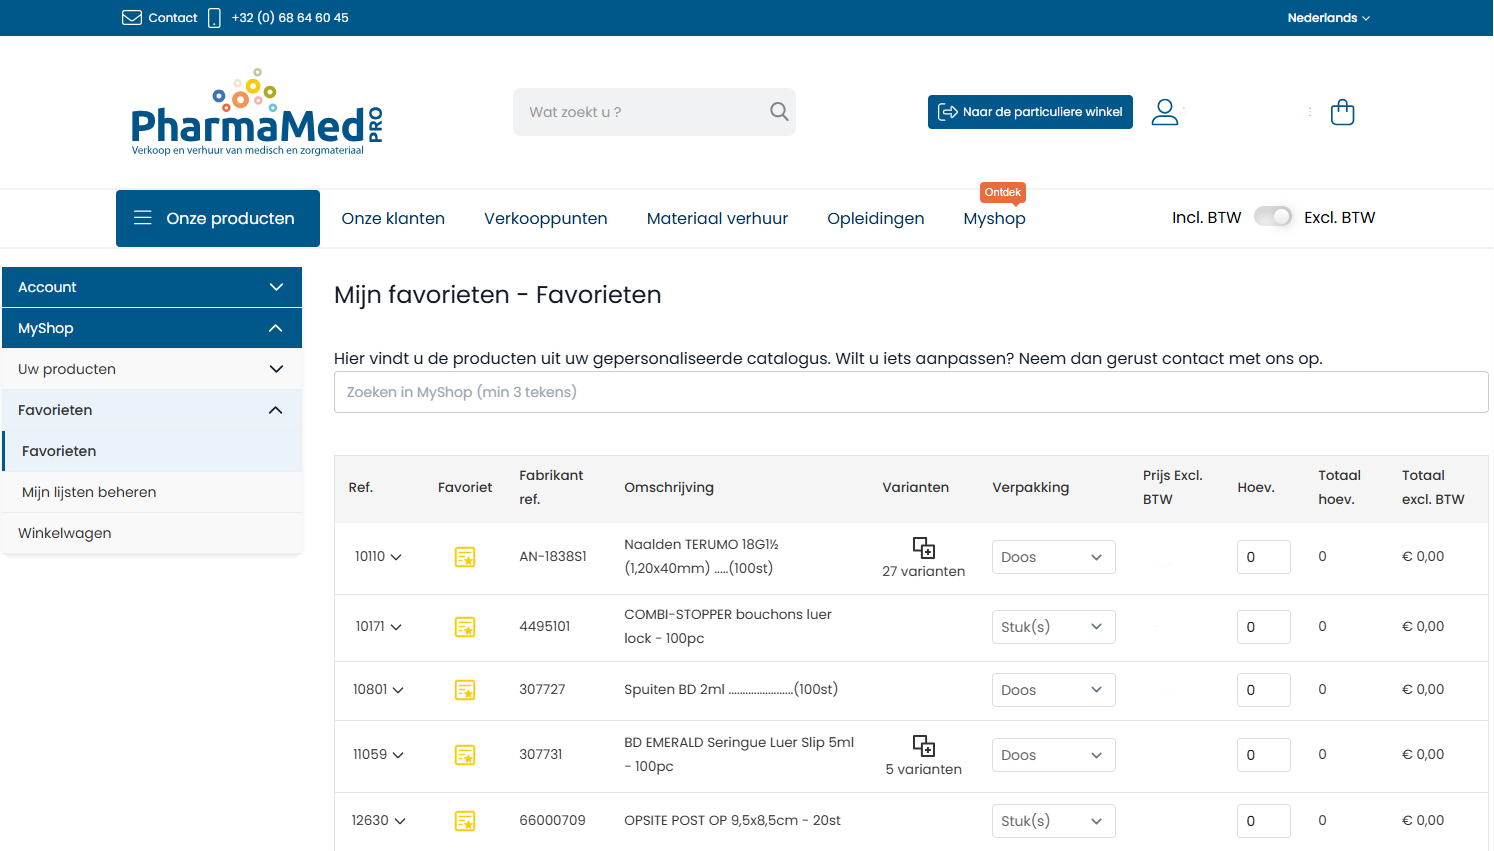This screenshot has width=1494, height=851.
Task: Open the Nederlands language dropdown
Action: click(1328, 18)
